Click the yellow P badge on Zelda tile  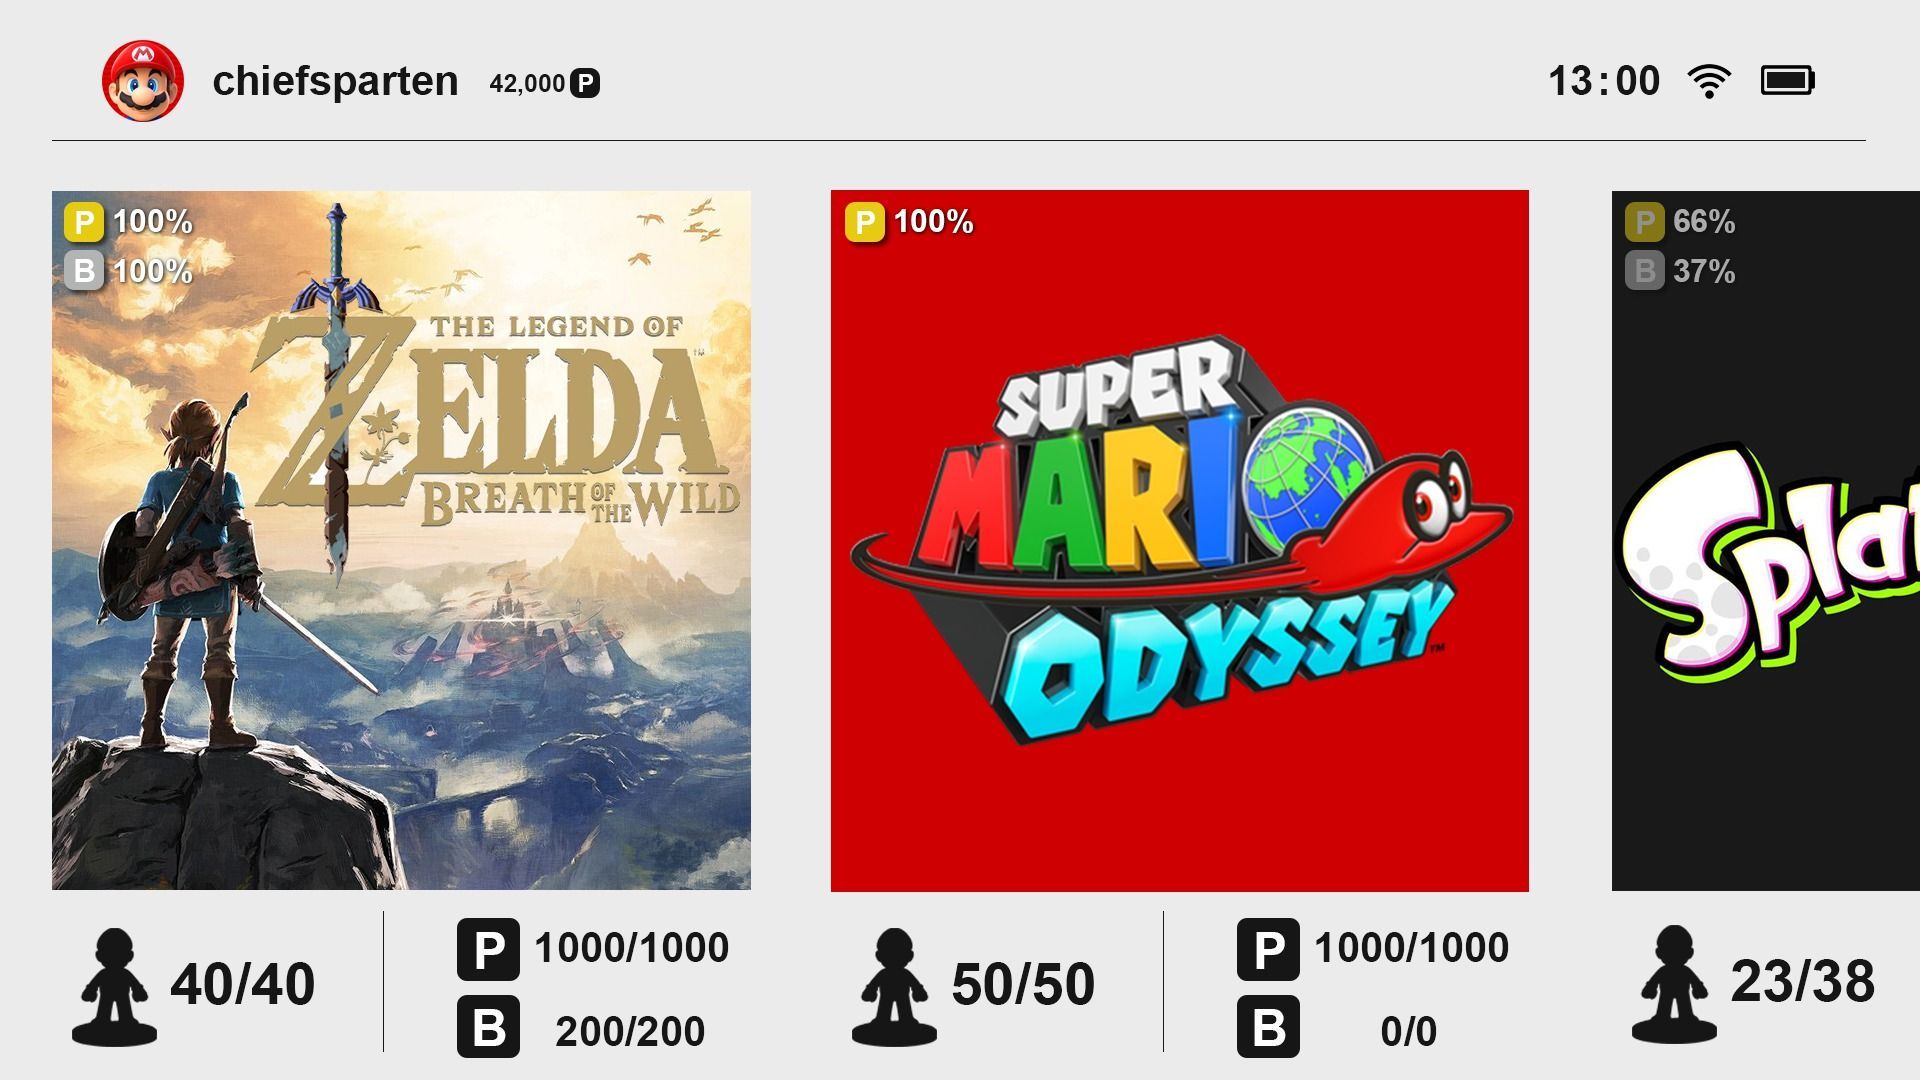click(x=84, y=222)
